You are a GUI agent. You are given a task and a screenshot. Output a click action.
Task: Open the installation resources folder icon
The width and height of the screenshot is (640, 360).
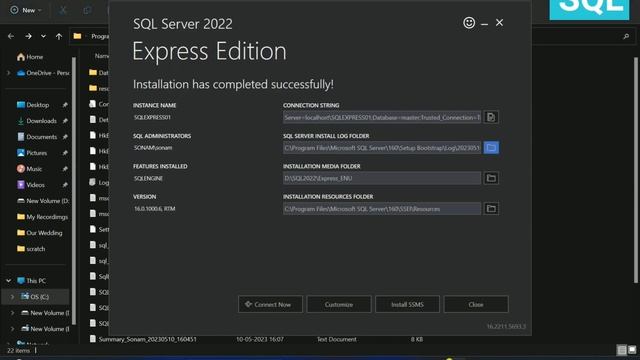[x=491, y=209]
